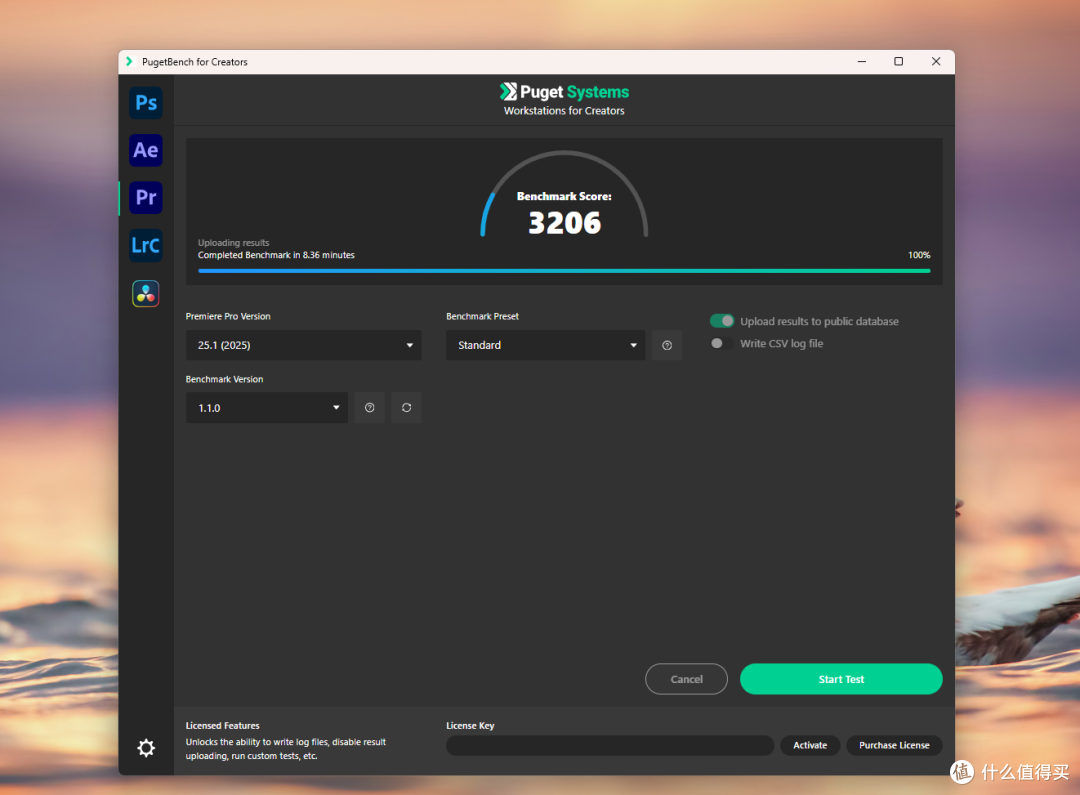The width and height of the screenshot is (1080, 795).
Task: Click the 'Uploading results' status text
Action: click(x=233, y=242)
